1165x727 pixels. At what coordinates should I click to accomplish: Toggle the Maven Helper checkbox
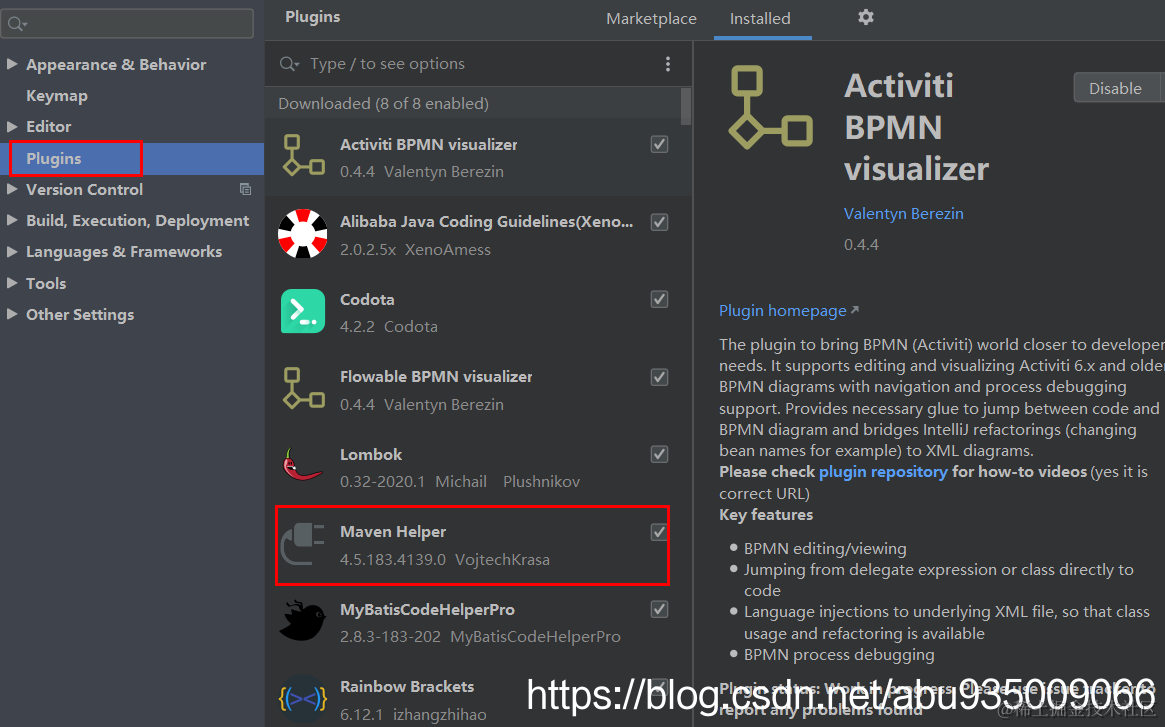(659, 531)
